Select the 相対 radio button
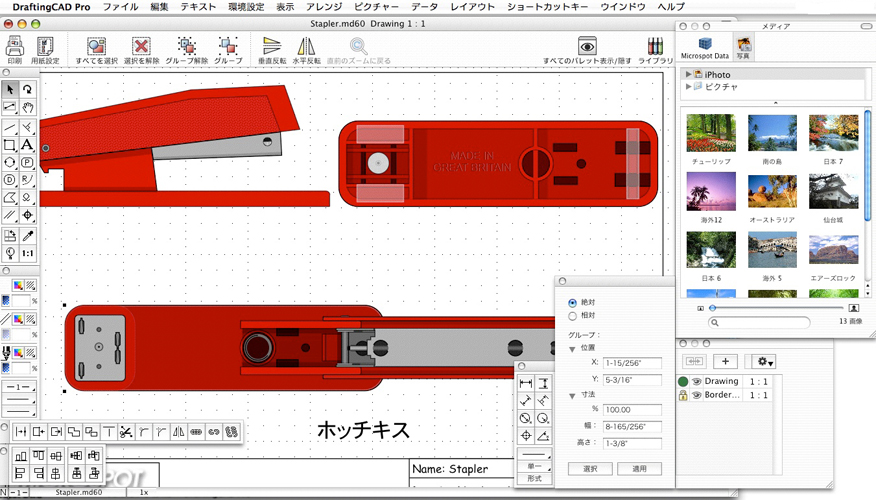This screenshot has width=876, height=500. 572,316
